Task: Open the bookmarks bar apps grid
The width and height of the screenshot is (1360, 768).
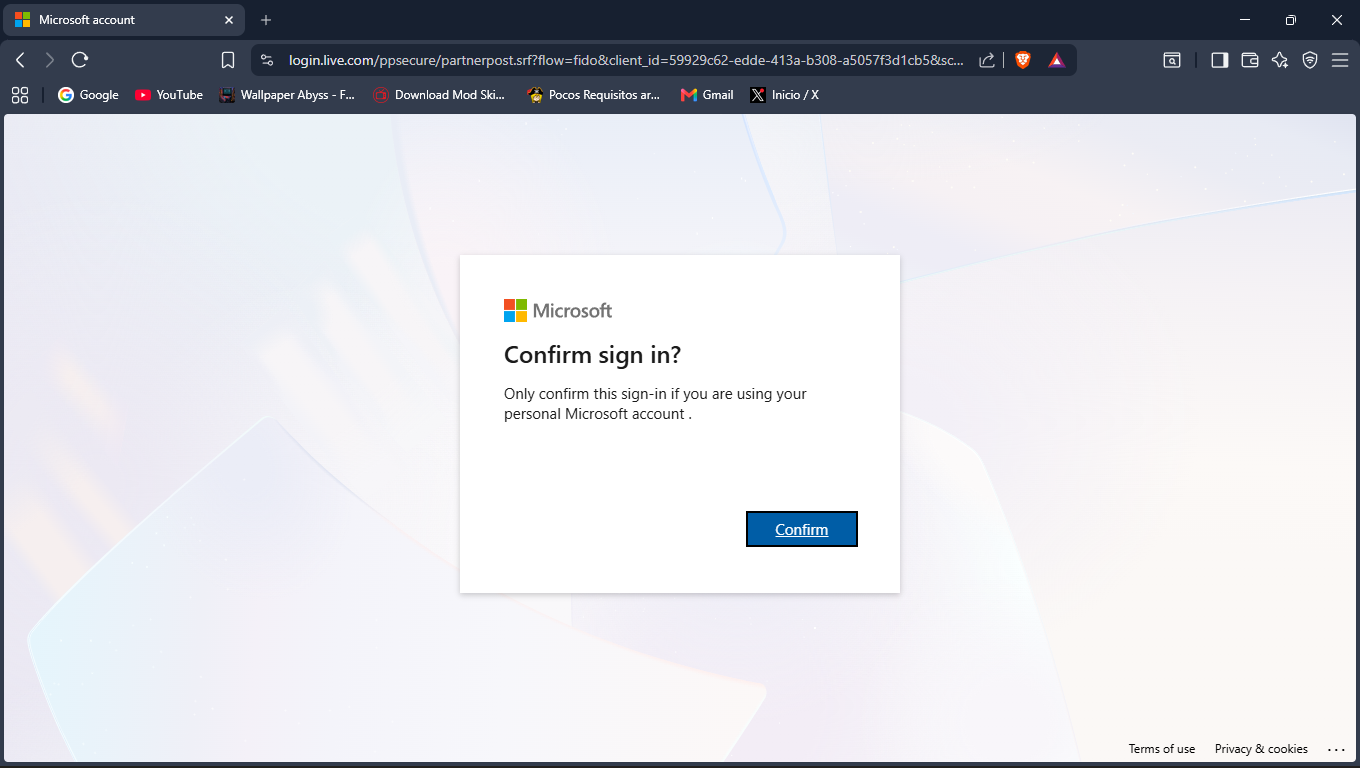Action: tap(20, 95)
